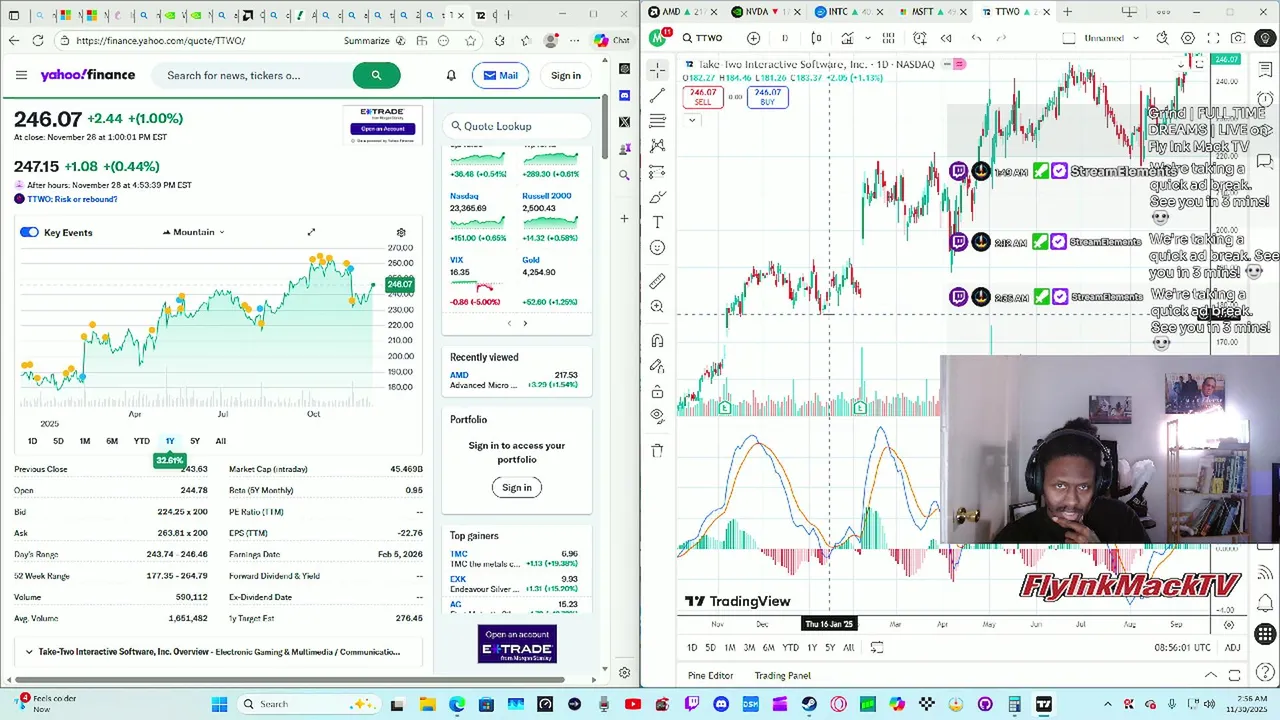Select the text annotation tool
Image resolution: width=1280 pixels, height=720 pixels.
tap(657, 222)
